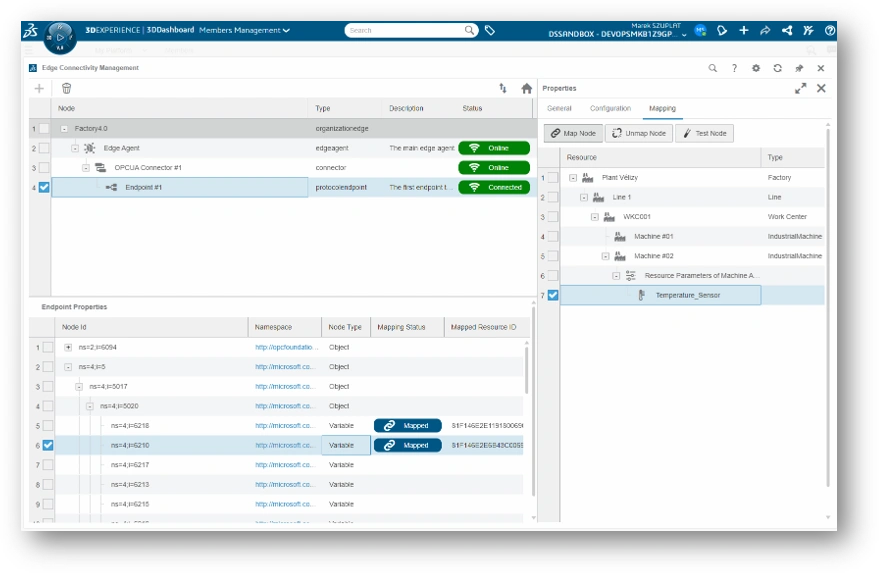The height and width of the screenshot is (573, 879).
Task: Click search magnifier in widget header
Action: [x=713, y=68]
